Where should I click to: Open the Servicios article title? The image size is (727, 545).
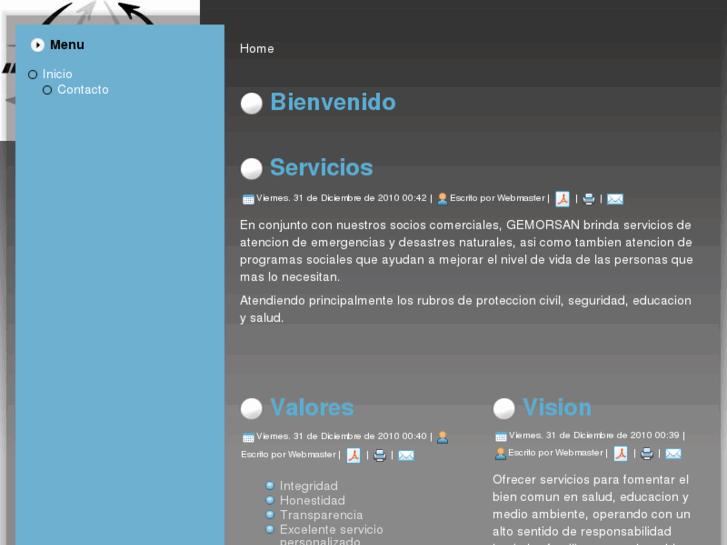tap(321, 167)
